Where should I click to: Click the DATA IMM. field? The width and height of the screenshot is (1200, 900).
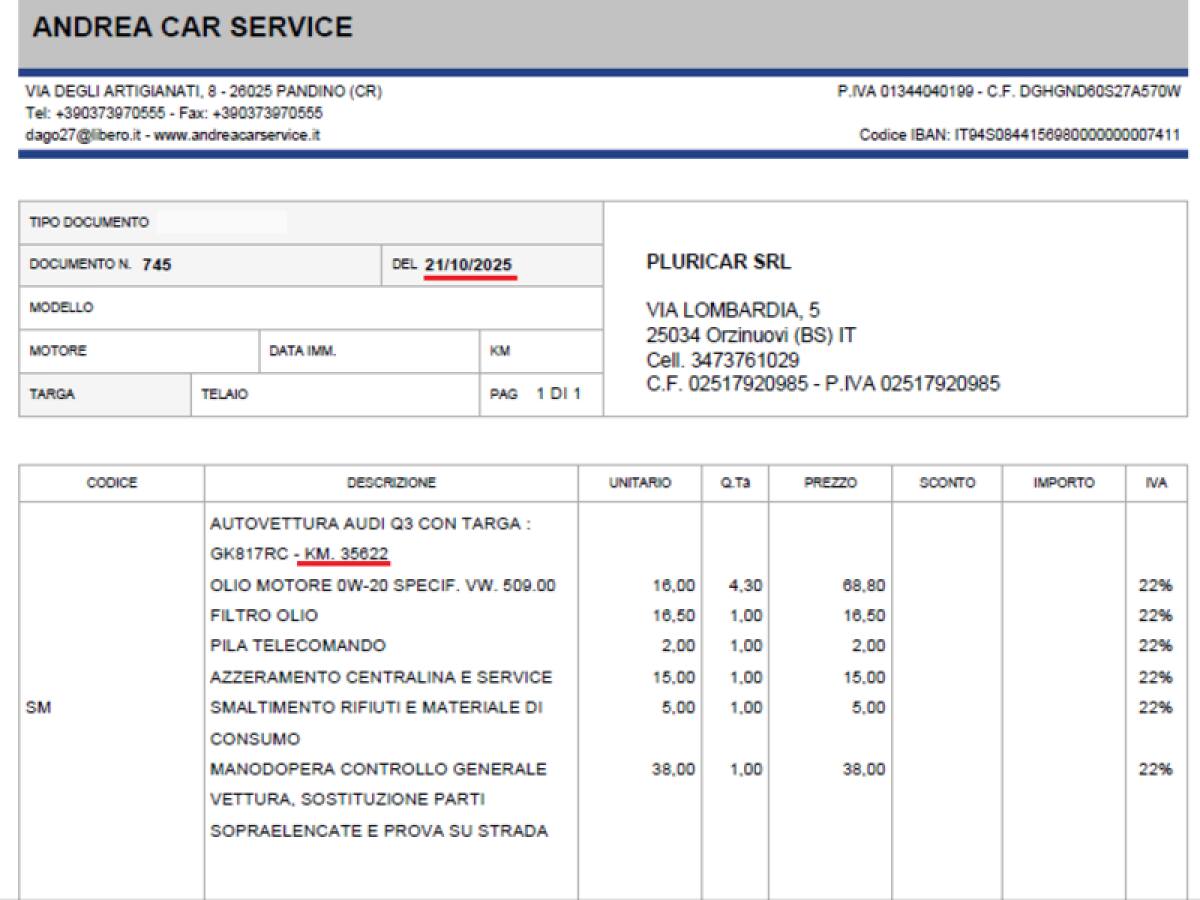pyautogui.click(x=370, y=351)
